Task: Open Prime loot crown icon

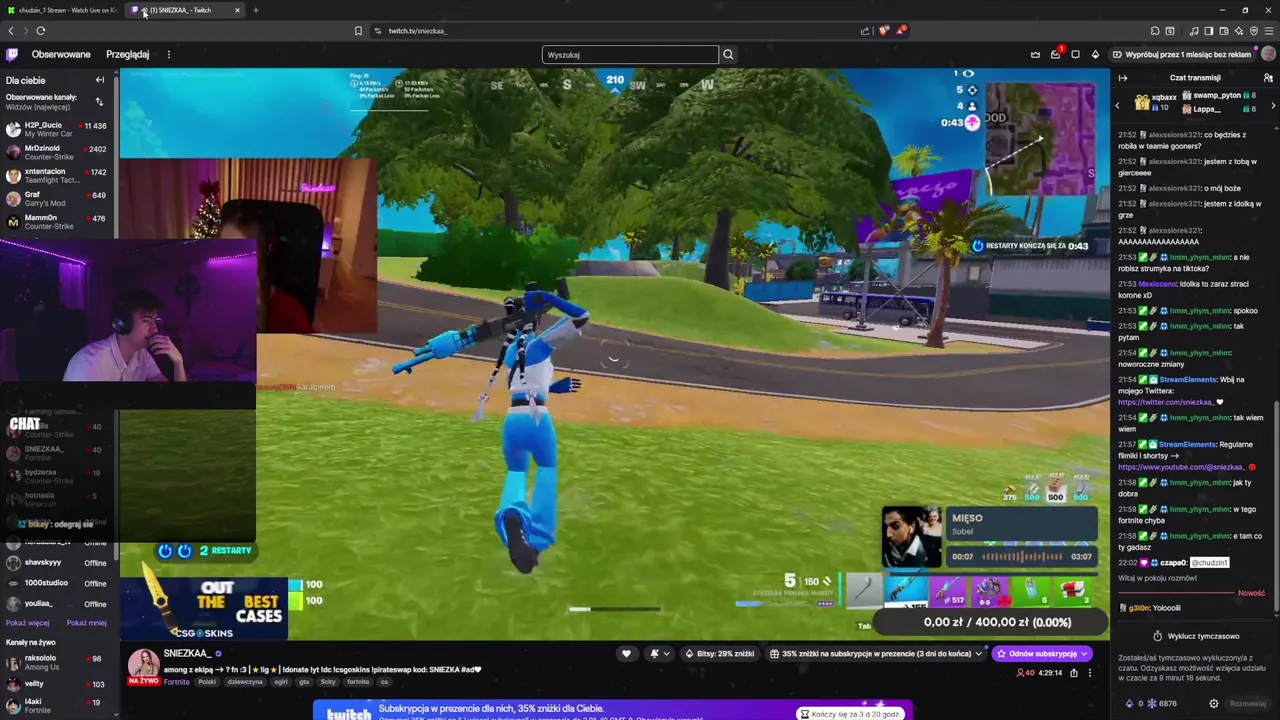Action: pyautogui.click(x=1035, y=54)
